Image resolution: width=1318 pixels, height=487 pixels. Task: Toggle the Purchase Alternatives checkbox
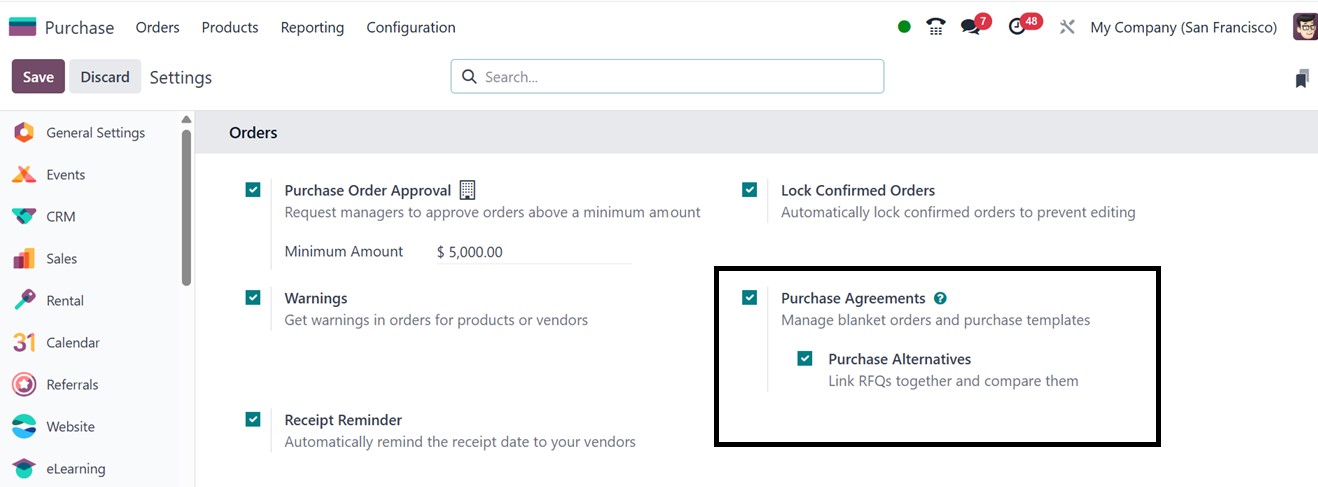click(x=805, y=358)
